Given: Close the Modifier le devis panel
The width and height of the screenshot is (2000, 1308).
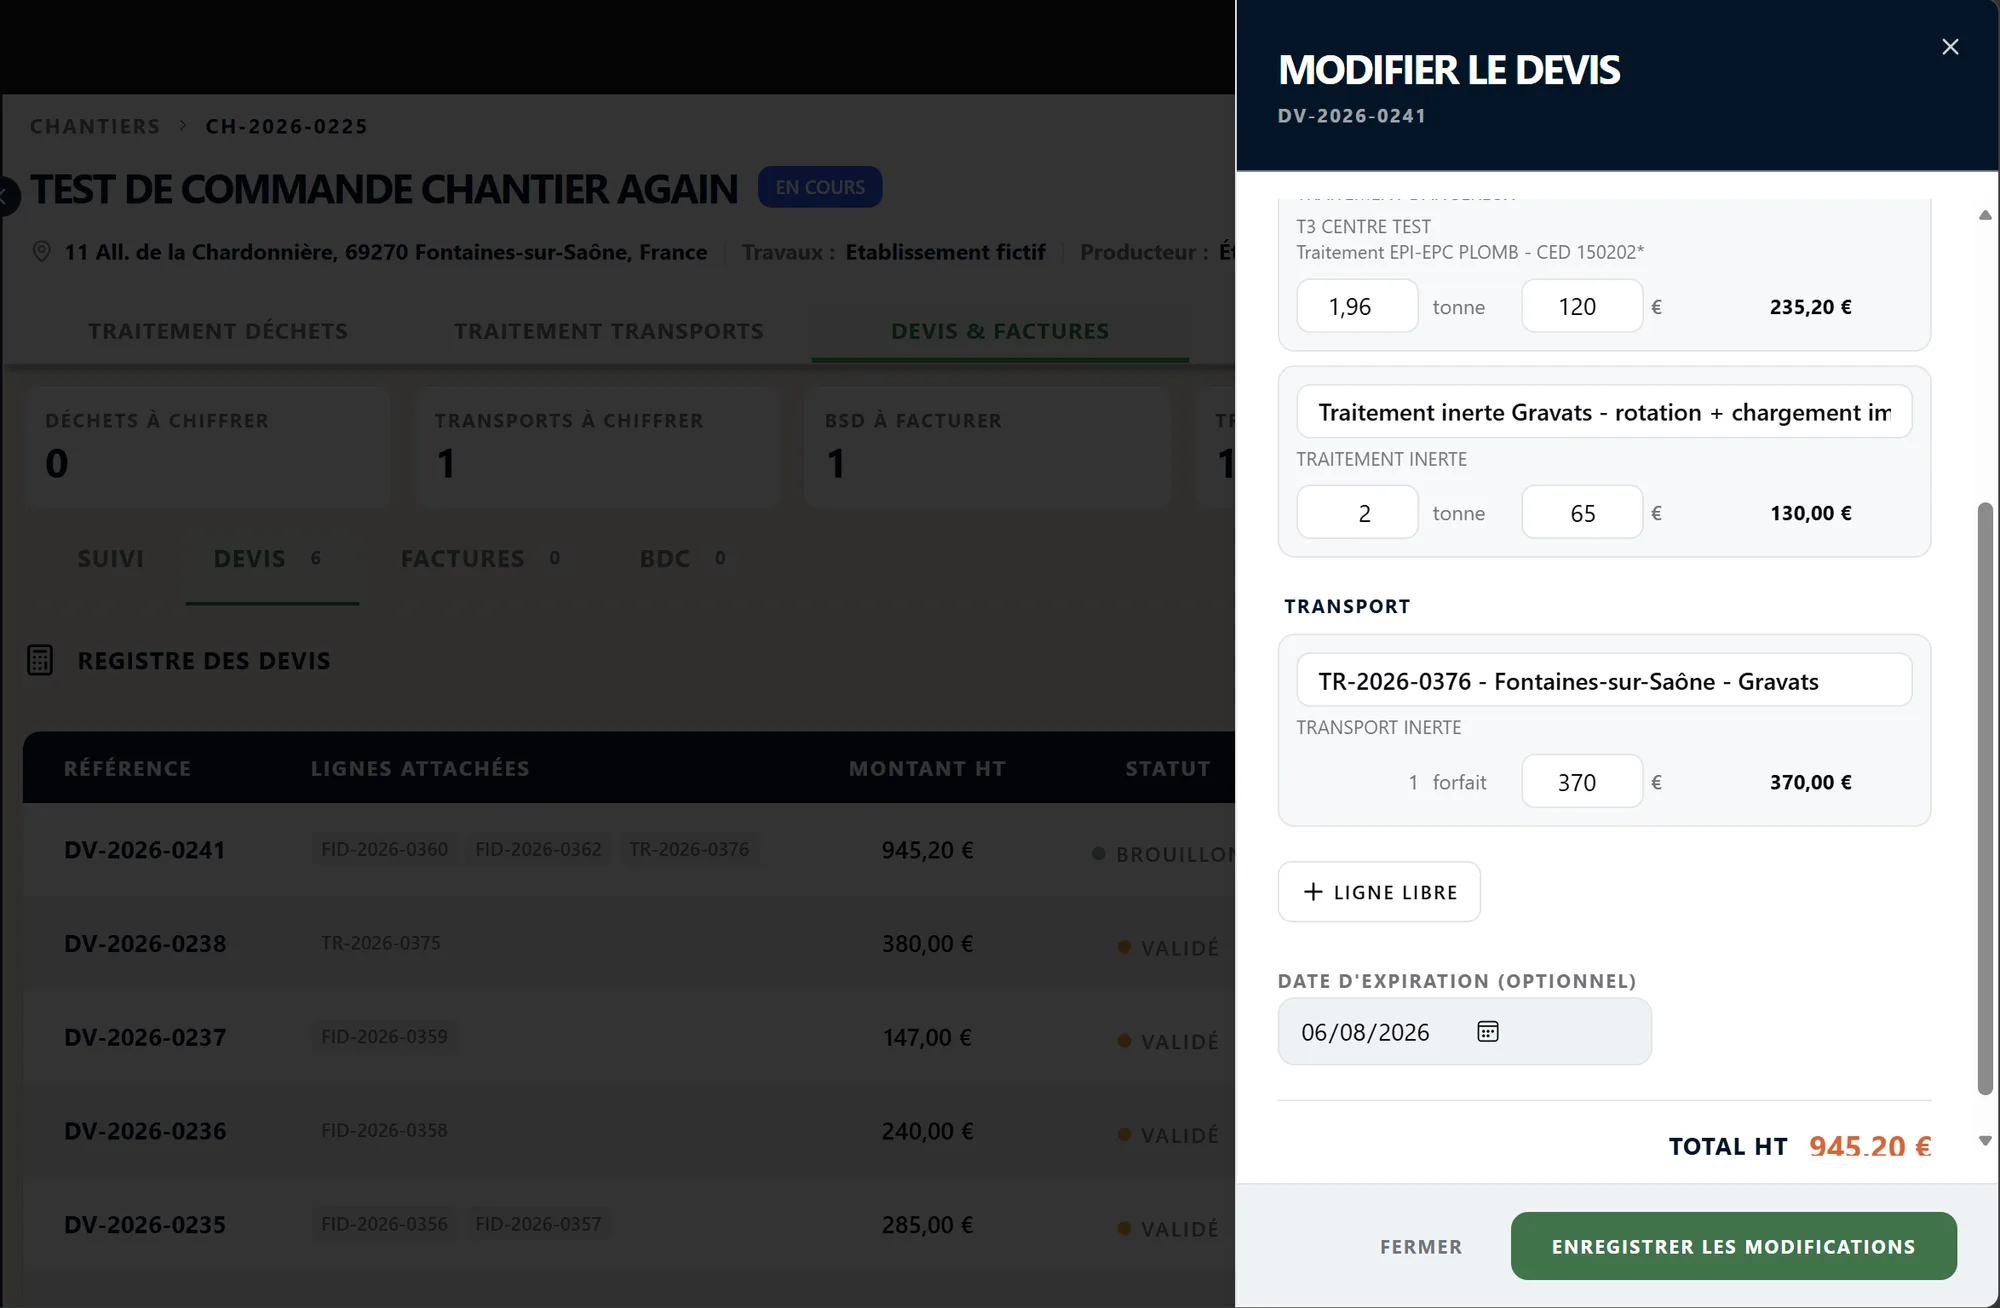Looking at the screenshot, I should 1950,47.
